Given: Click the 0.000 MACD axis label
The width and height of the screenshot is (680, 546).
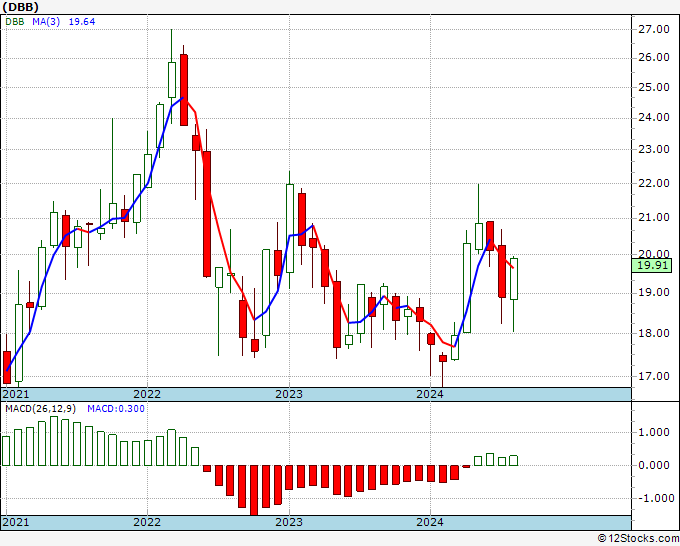Looking at the screenshot, I should [x=654, y=465].
